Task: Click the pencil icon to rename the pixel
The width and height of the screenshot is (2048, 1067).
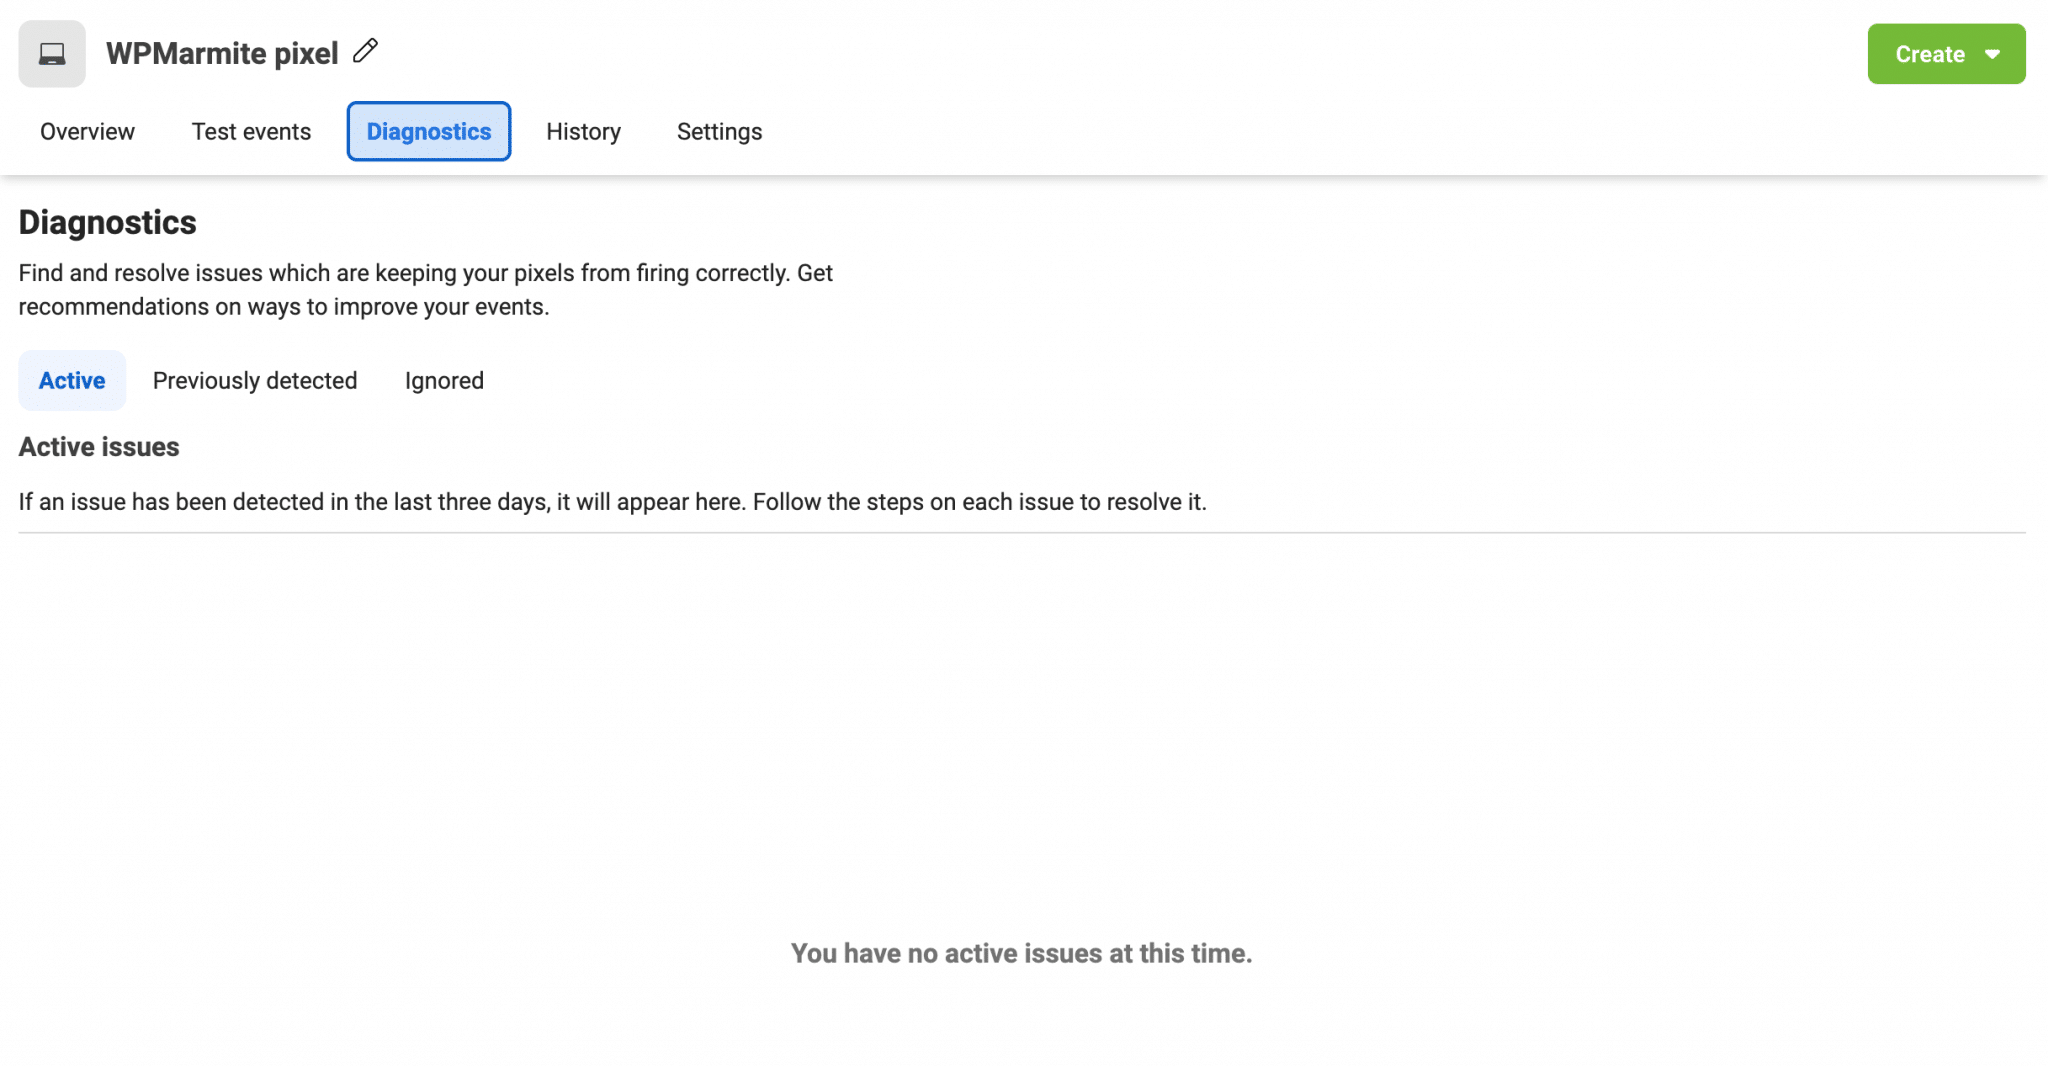Action: click(366, 51)
